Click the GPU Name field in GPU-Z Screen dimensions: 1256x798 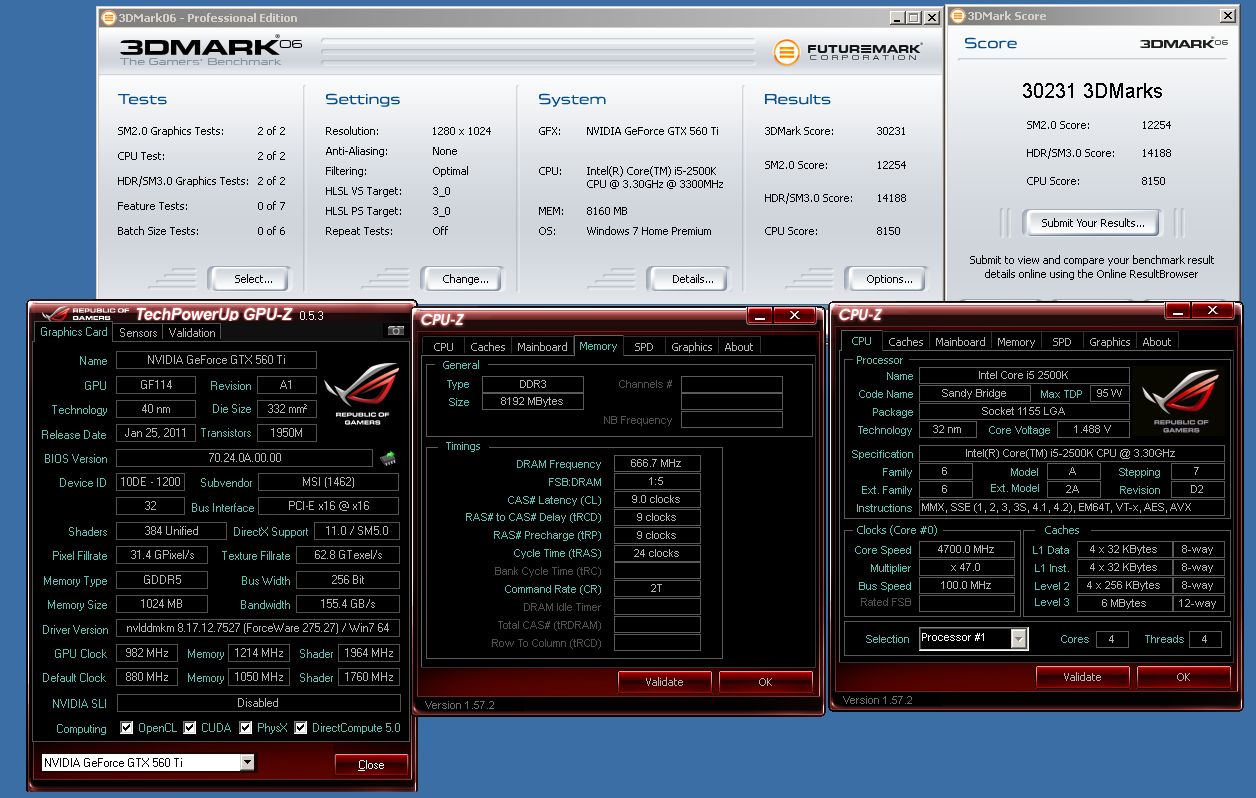tap(216, 360)
